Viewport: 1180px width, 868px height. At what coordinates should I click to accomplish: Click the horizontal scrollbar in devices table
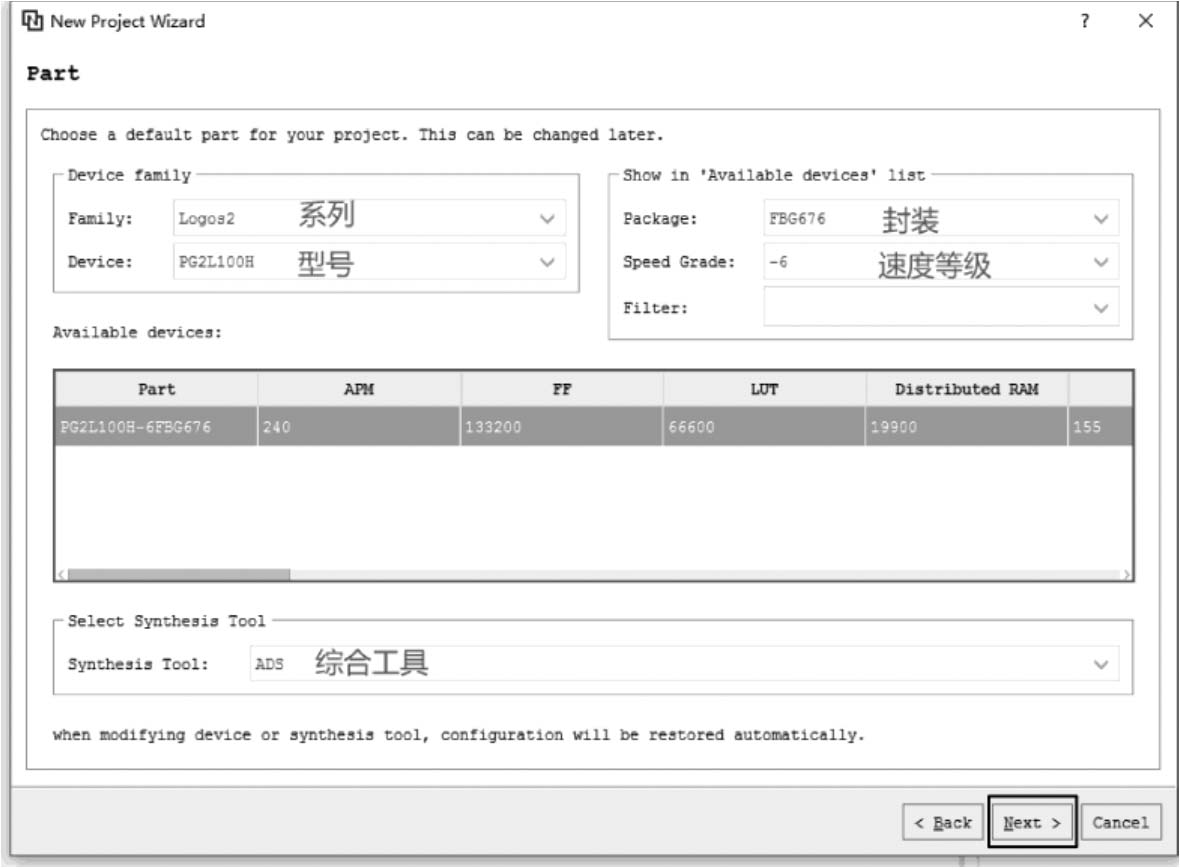(x=180, y=575)
